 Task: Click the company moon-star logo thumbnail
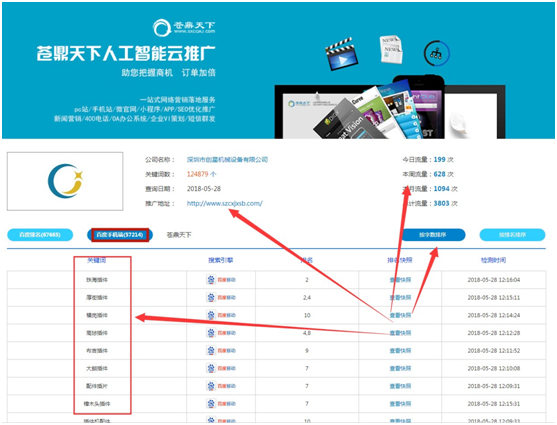65,181
